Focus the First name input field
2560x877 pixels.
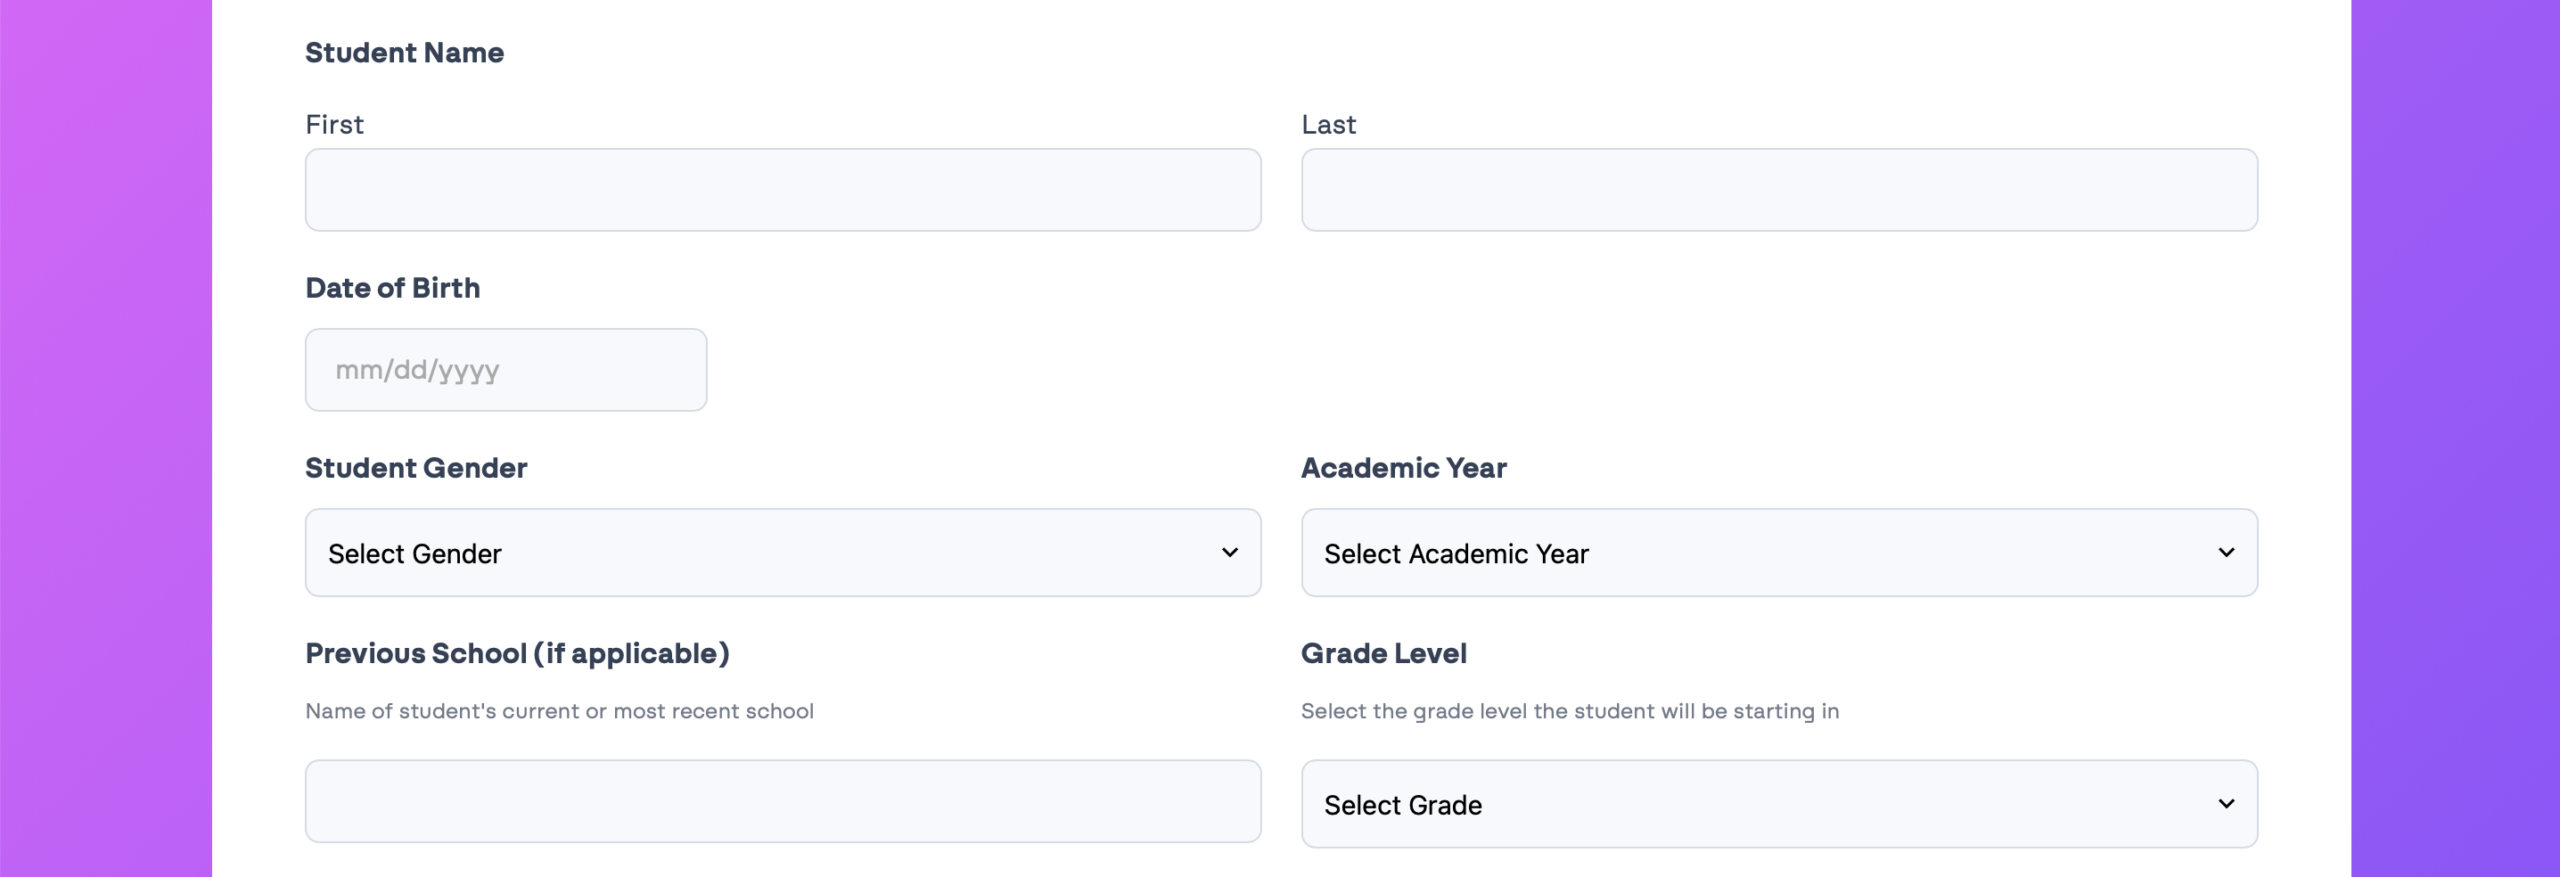782,190
